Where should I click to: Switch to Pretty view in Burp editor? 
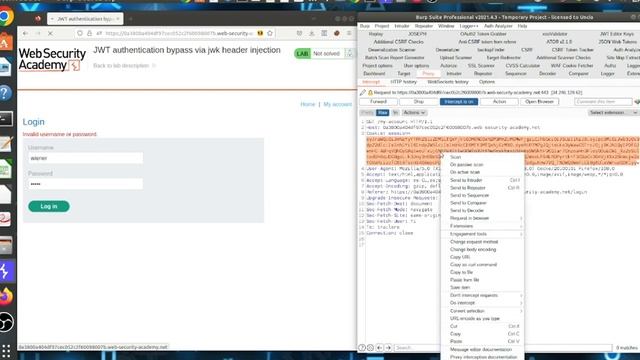coord(367,113)
